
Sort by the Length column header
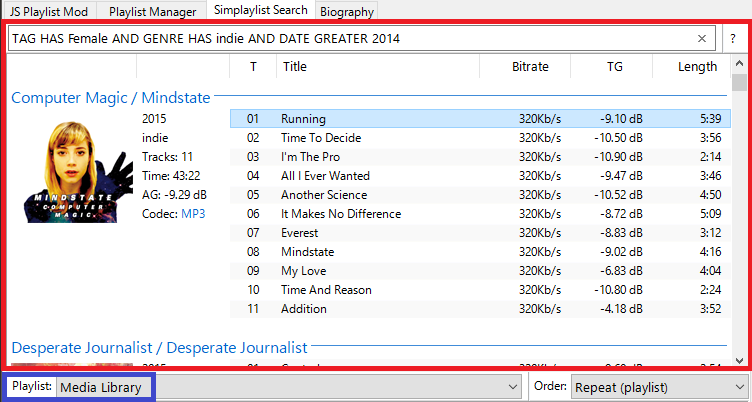point(692,66)
